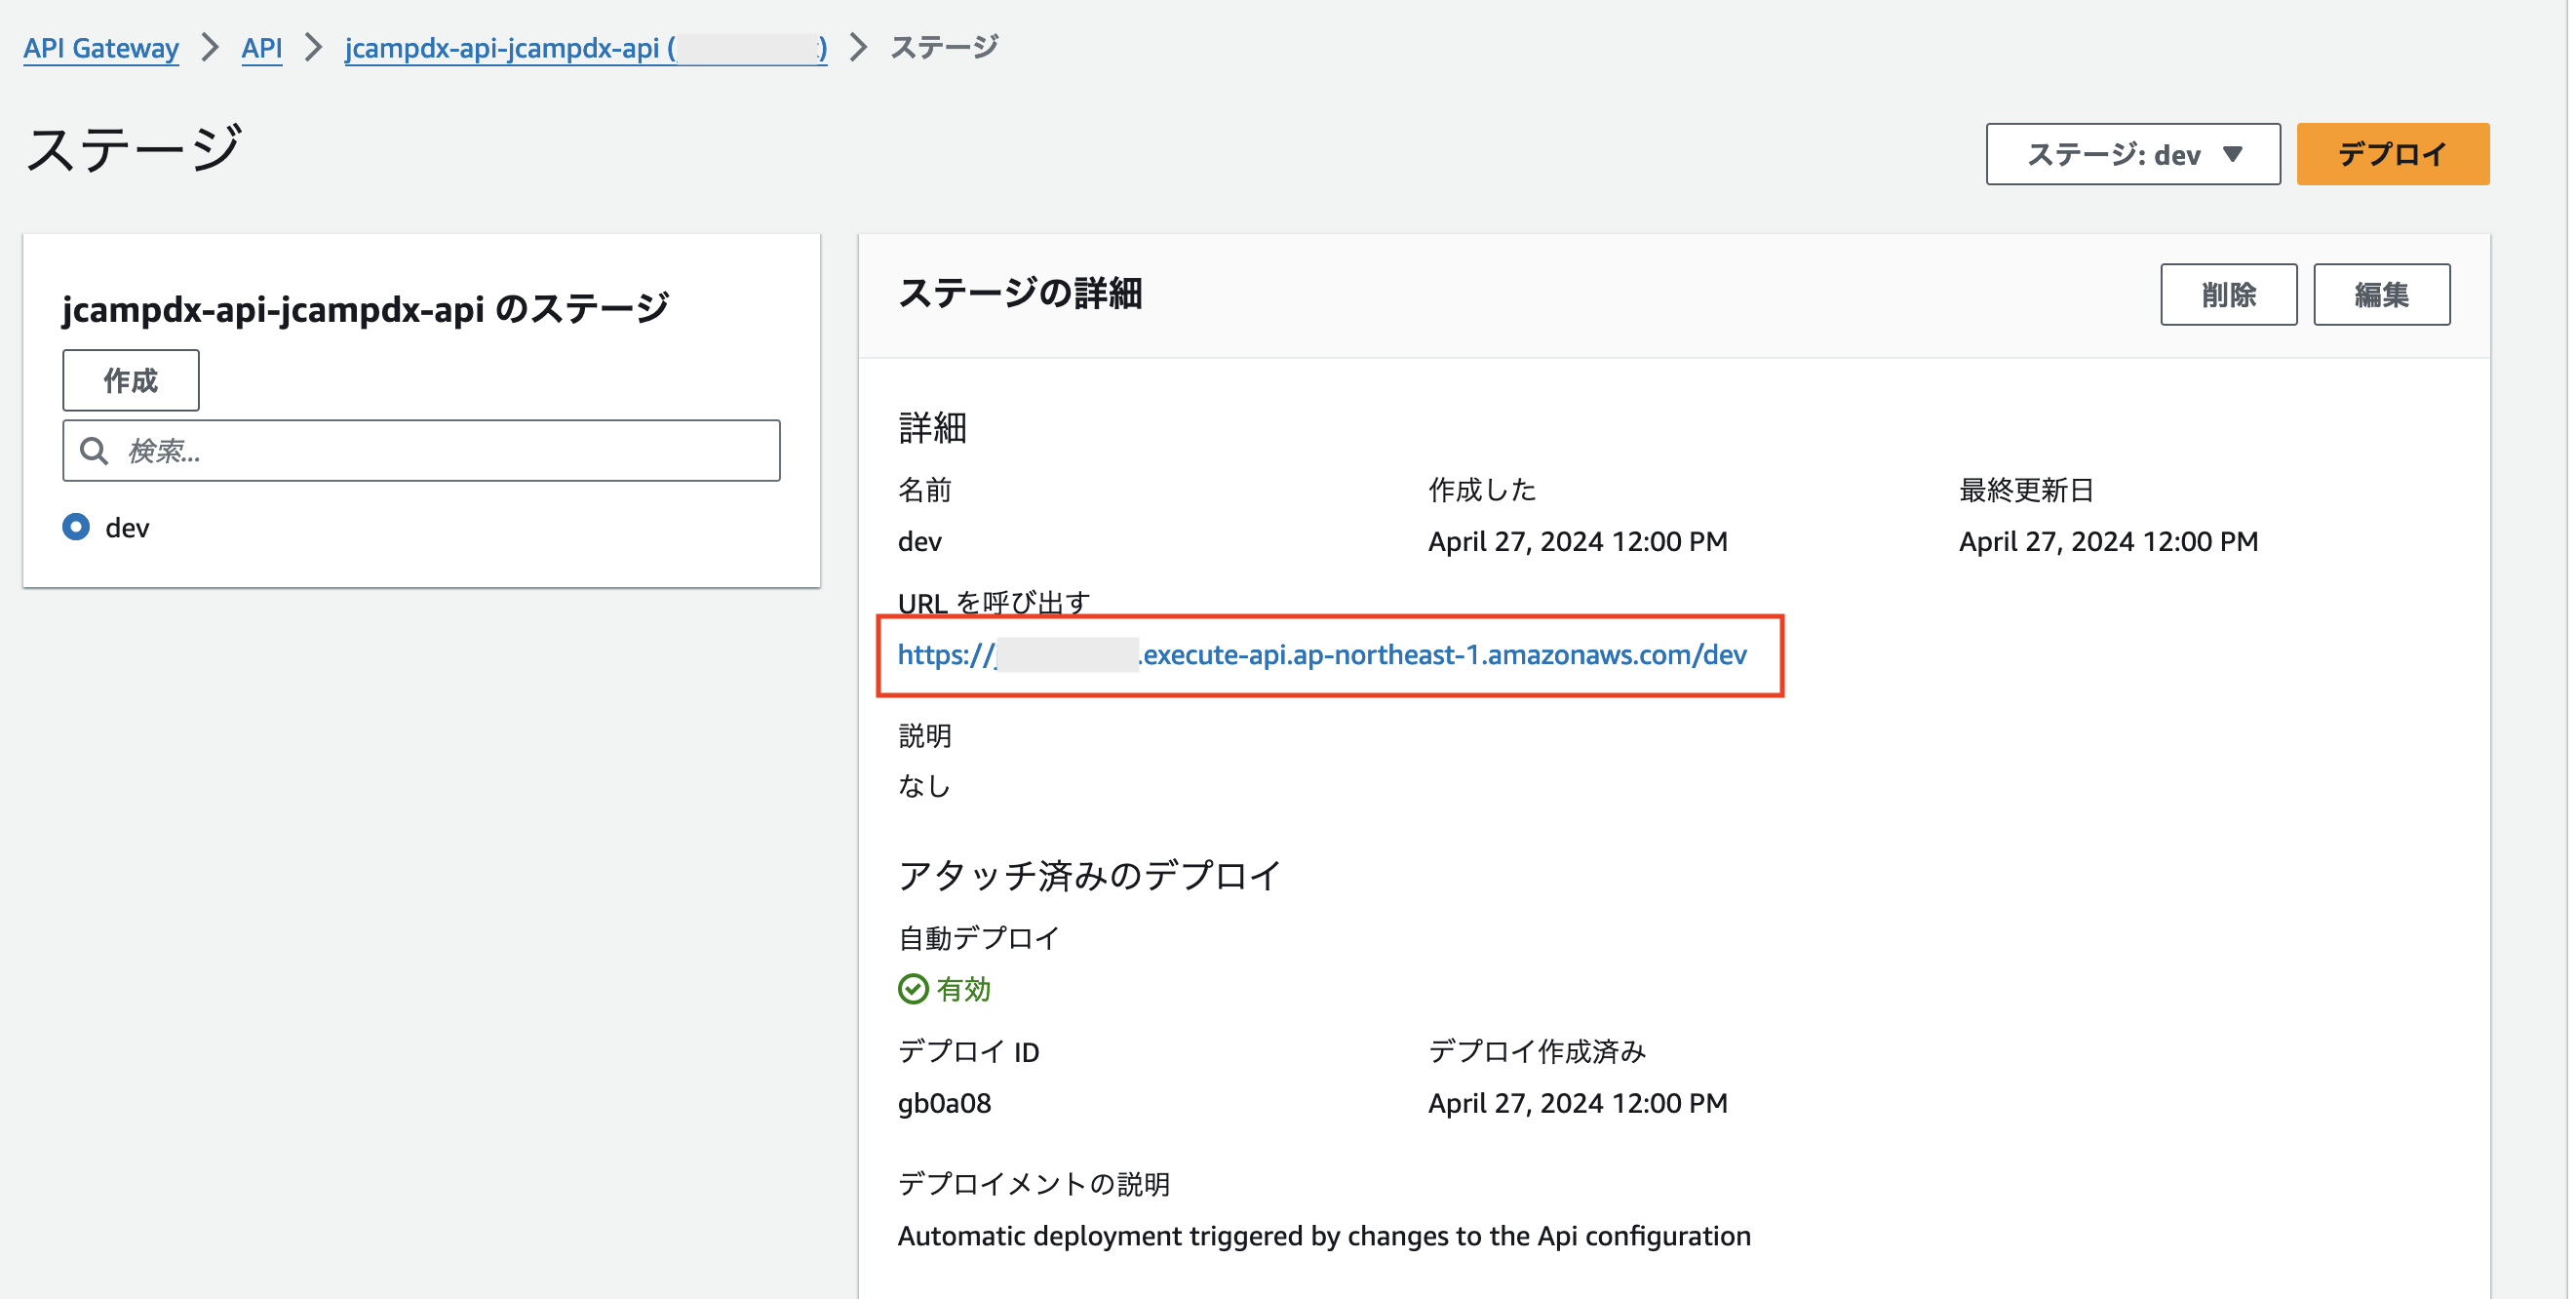Click the green checkmark icon next to 有効
Viewport: 2576px width, 1299px height.
pos(913,989)
